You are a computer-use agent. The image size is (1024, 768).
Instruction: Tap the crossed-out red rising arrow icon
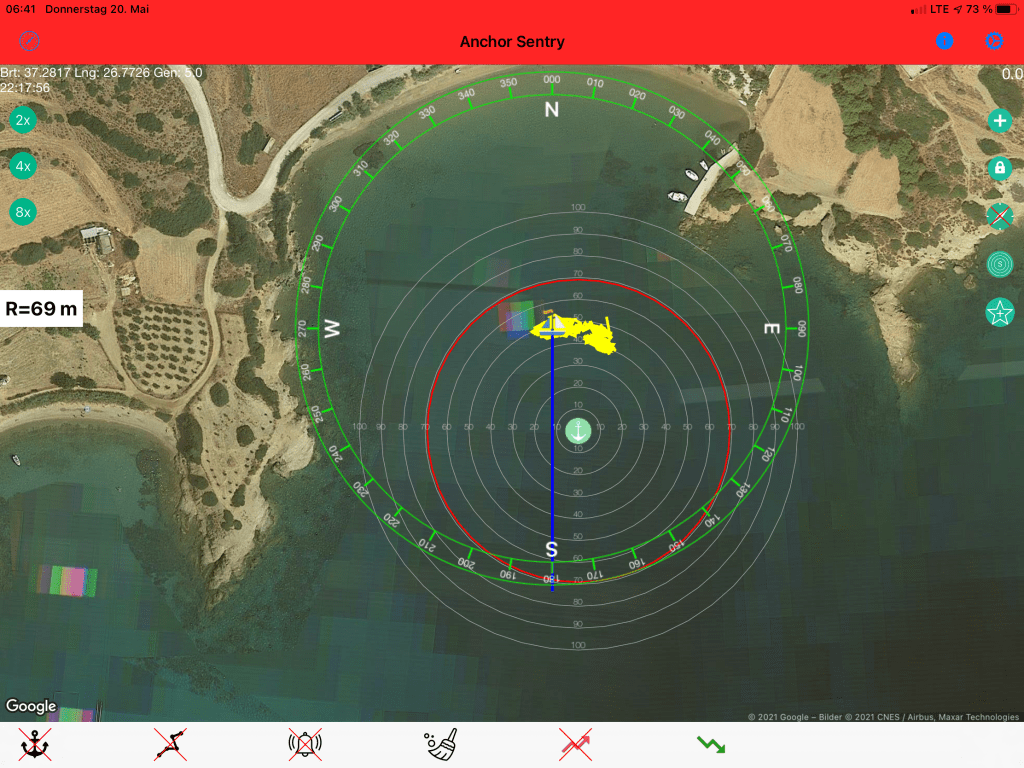[x=575, y=745]
